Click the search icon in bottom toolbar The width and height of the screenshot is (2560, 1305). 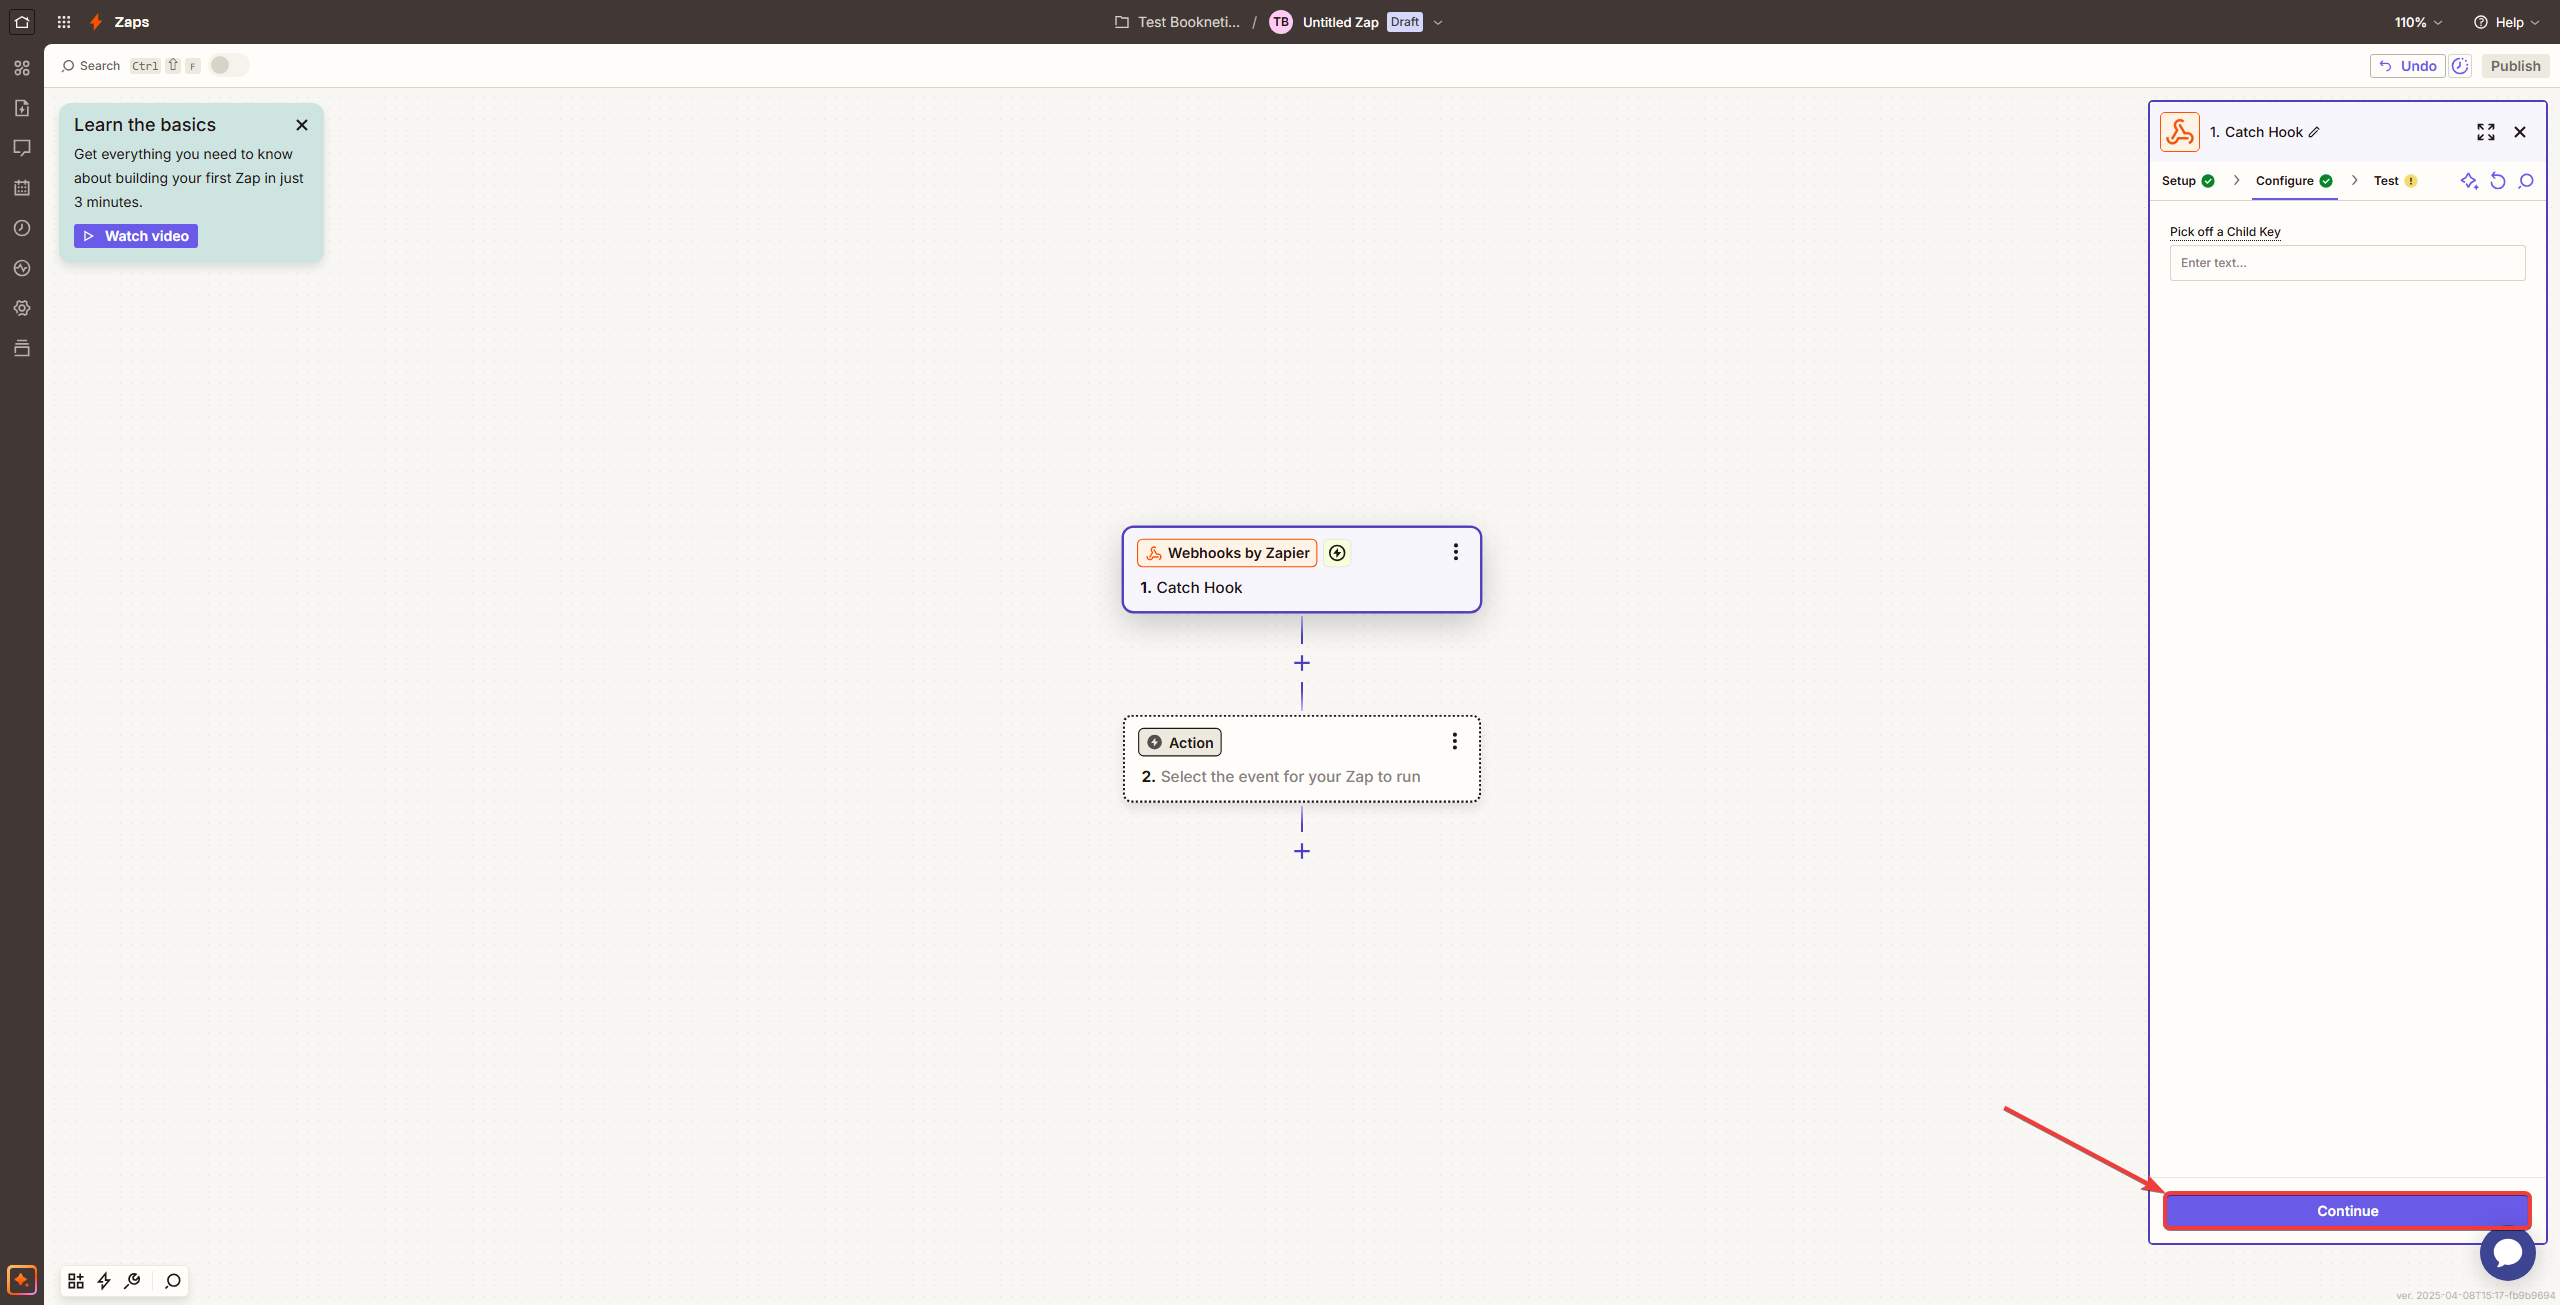(x=173, y=1281)
